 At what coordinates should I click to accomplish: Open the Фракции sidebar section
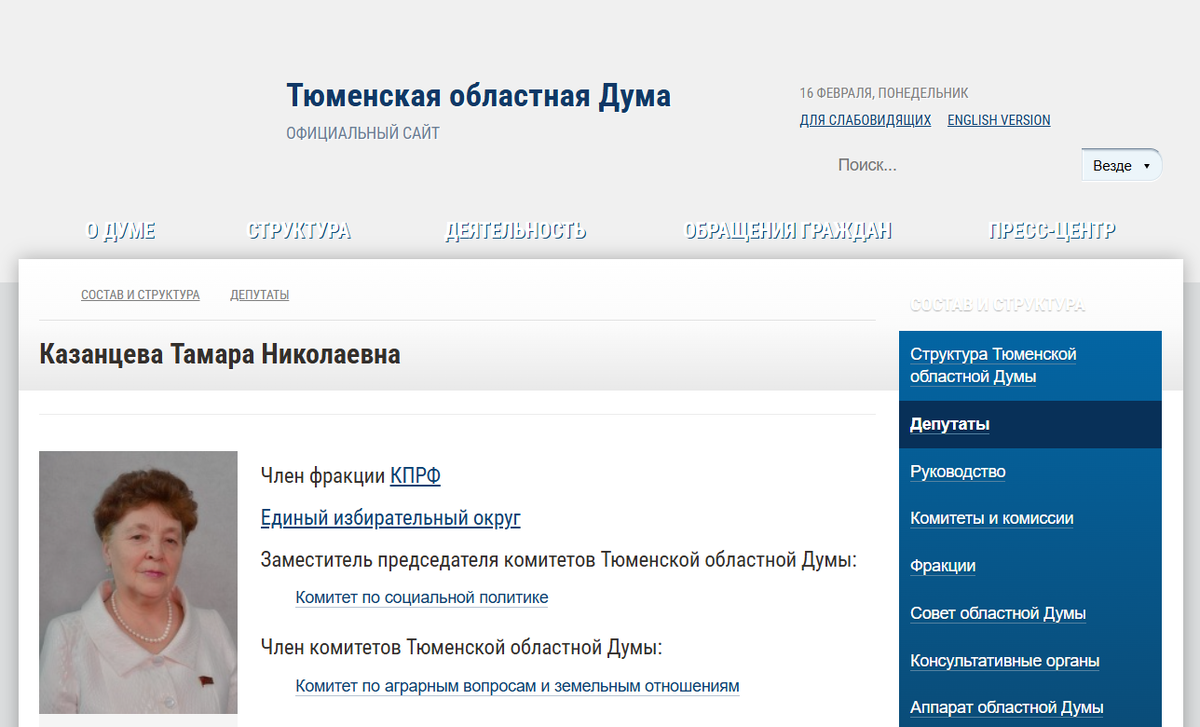941,566
